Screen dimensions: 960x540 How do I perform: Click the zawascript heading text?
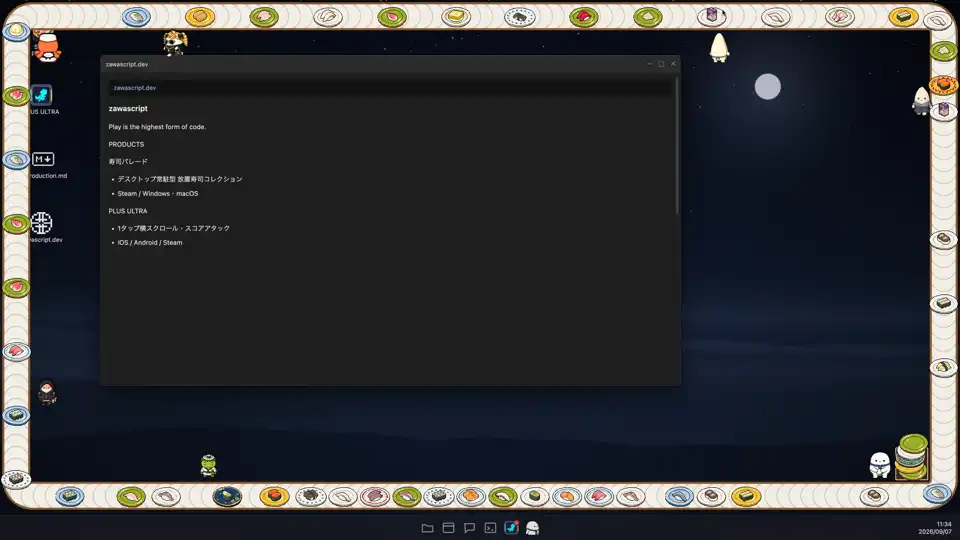click(x=128, y=108)
